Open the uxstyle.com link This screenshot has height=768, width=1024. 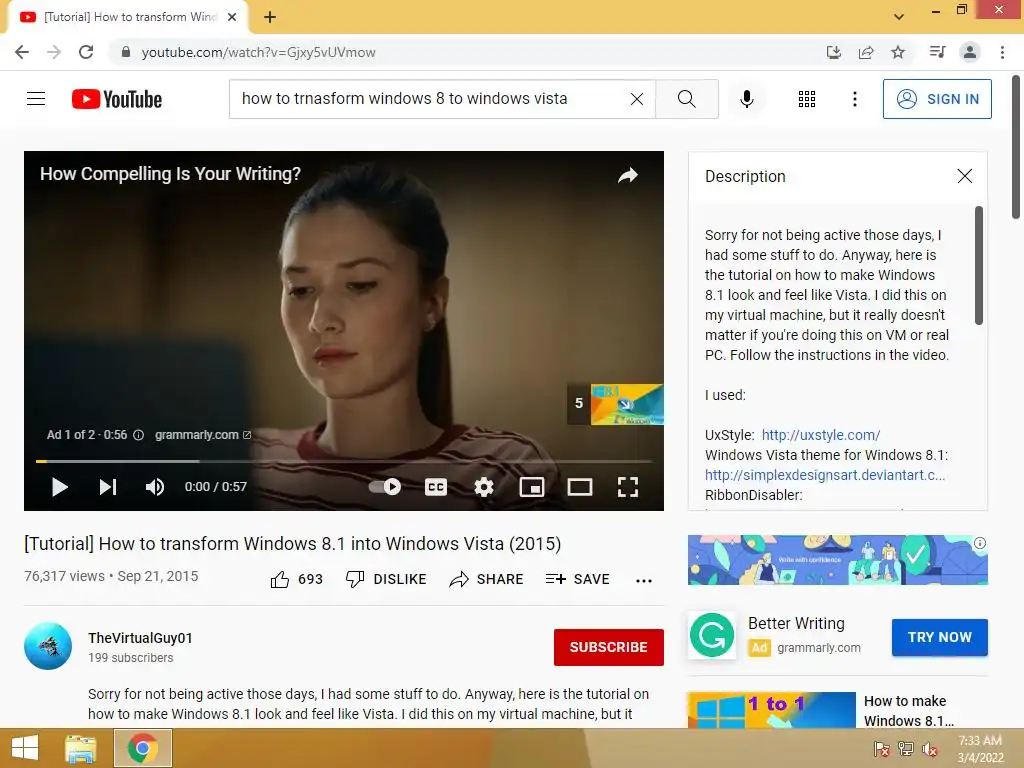pyautogui.click(x=820, y=435)
